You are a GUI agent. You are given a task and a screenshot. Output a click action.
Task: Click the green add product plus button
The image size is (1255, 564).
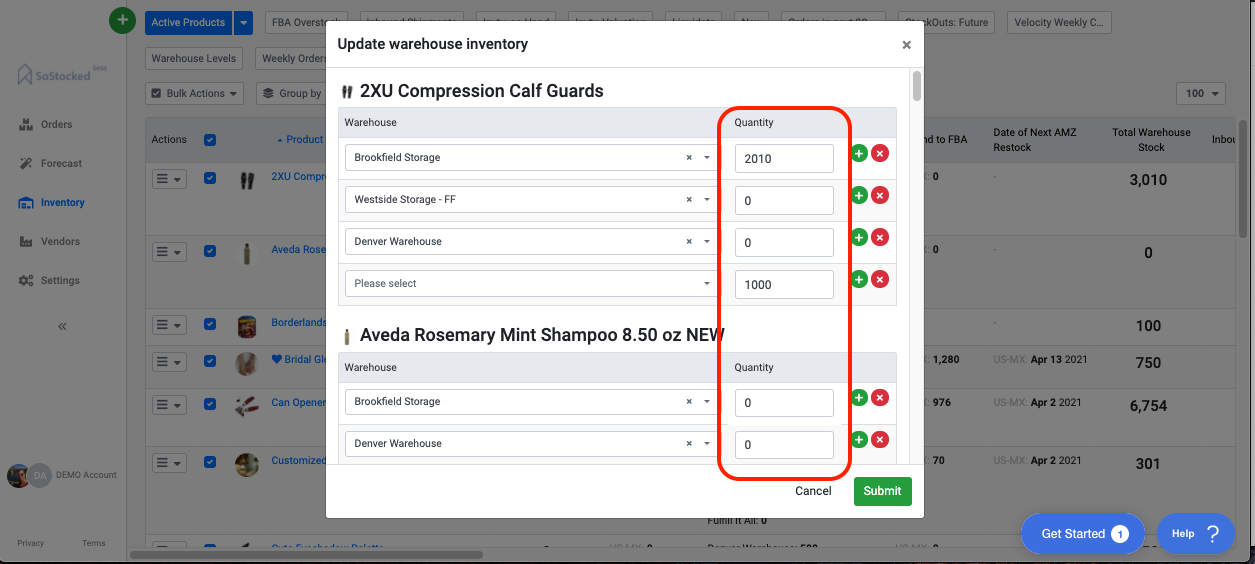click(122, 19)
